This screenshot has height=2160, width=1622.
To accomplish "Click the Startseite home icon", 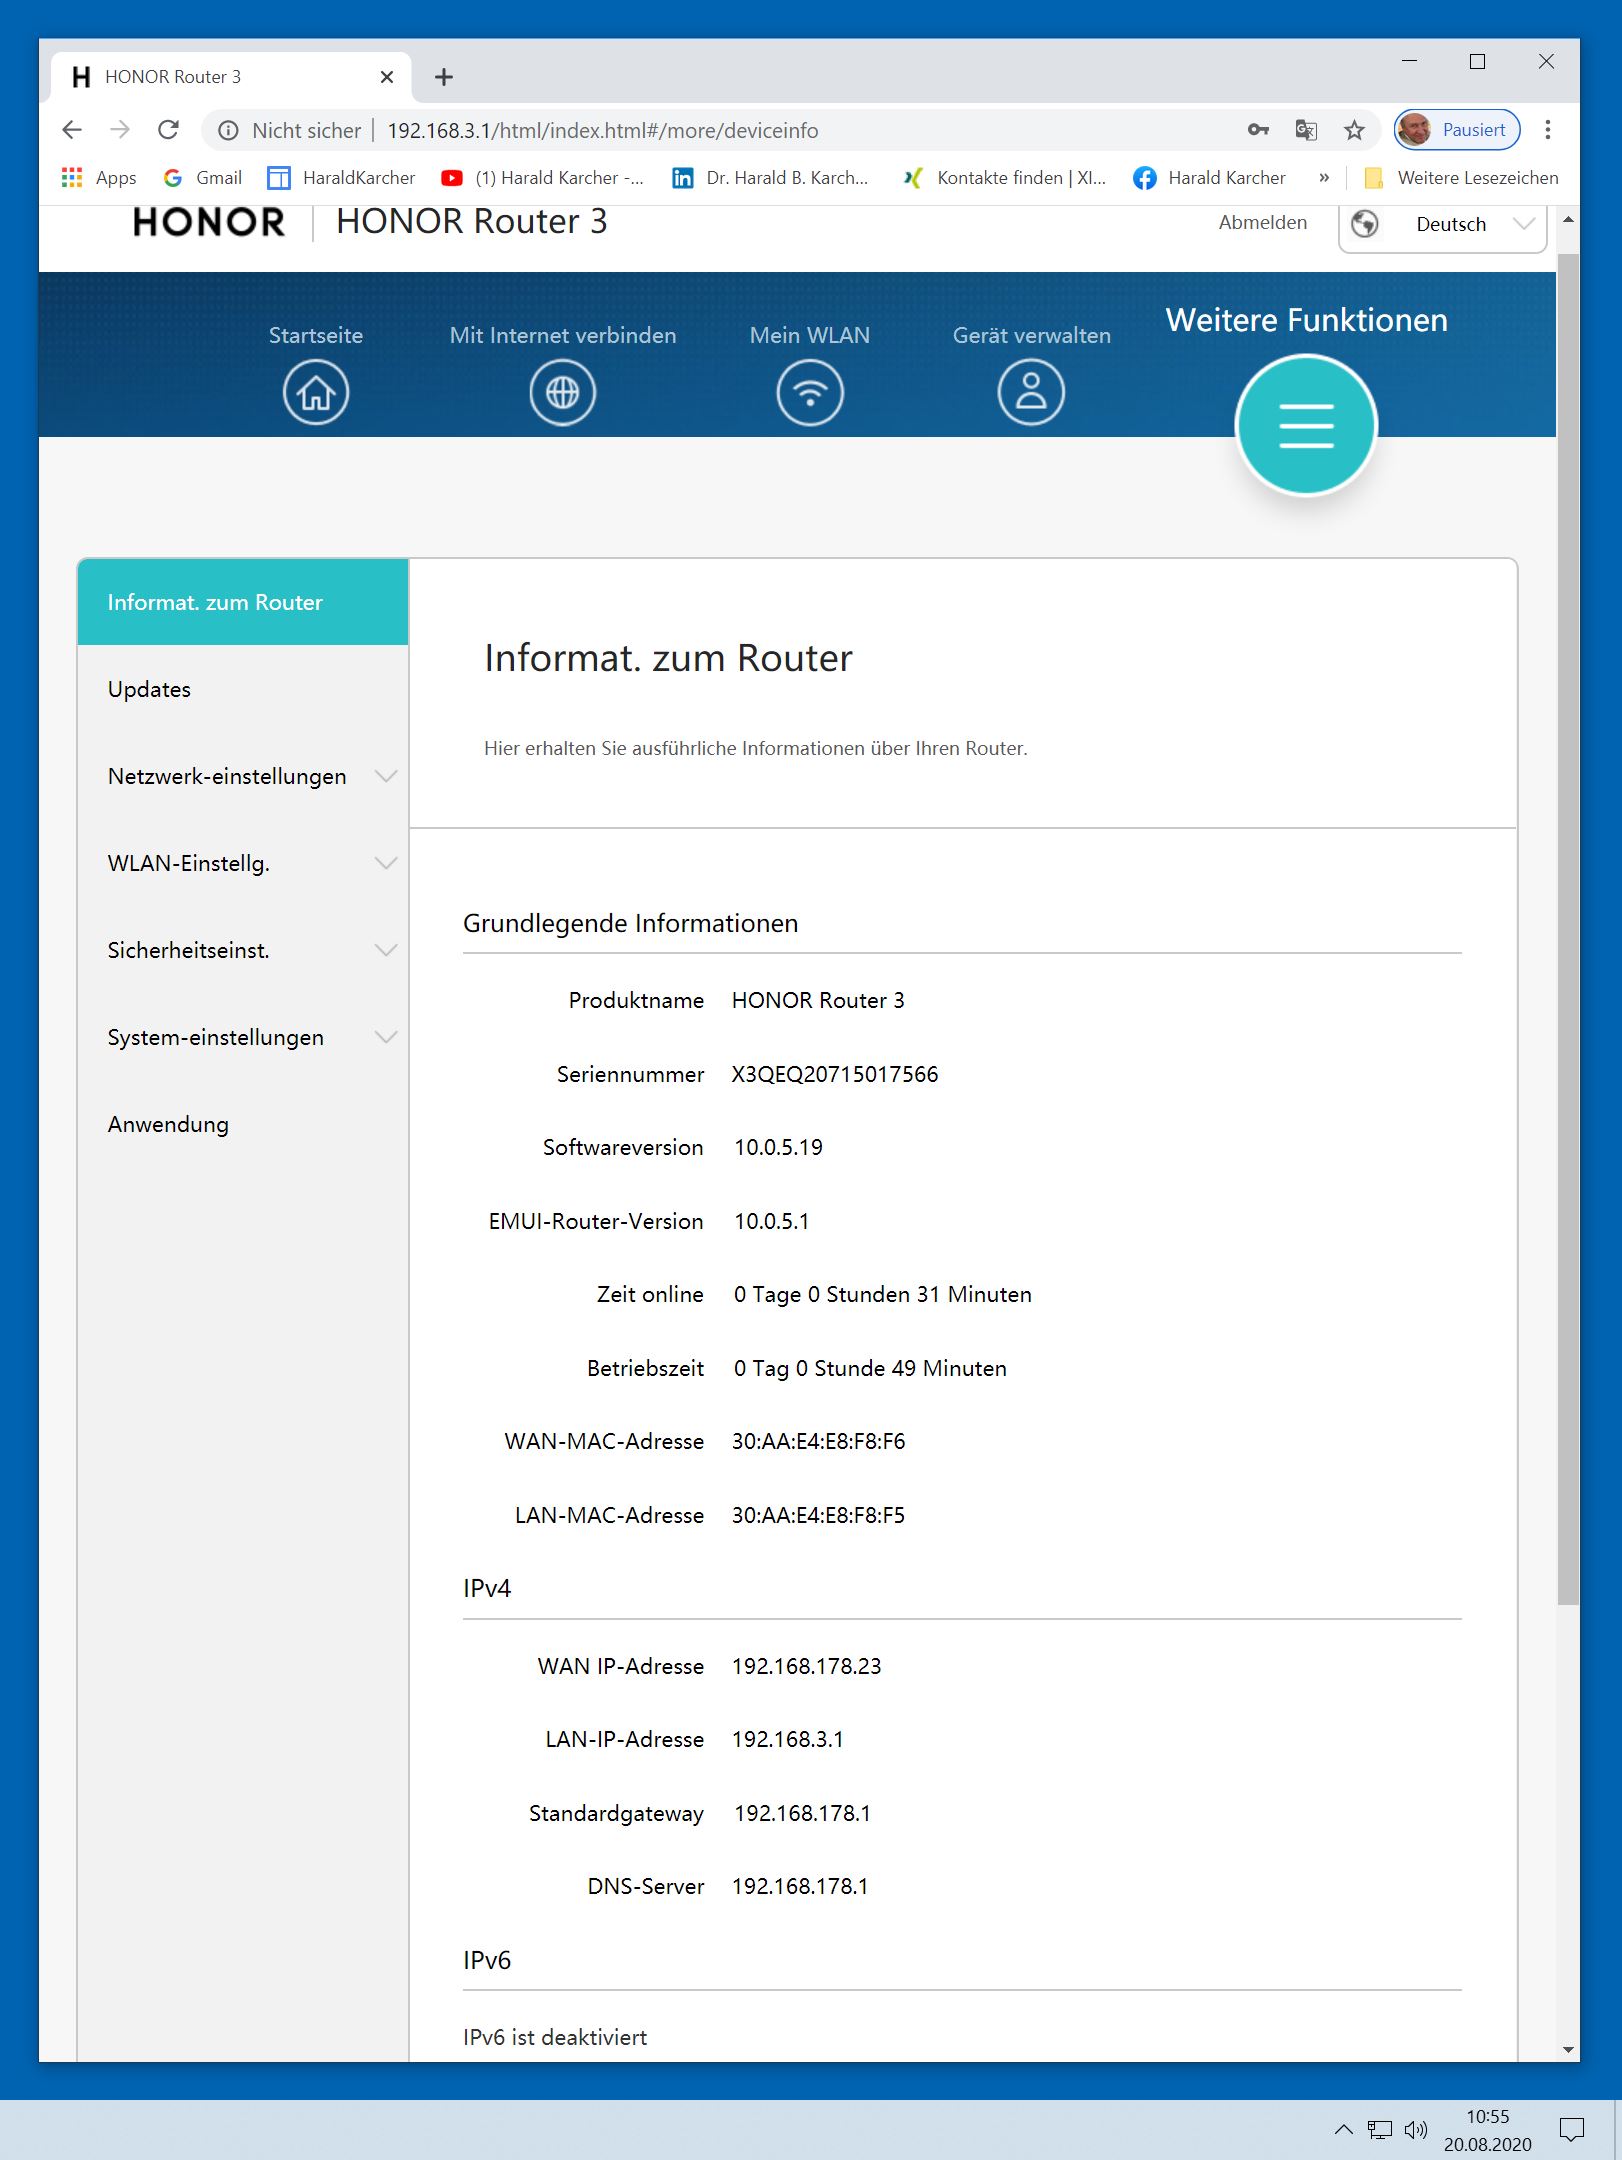I will pos(315,392).
